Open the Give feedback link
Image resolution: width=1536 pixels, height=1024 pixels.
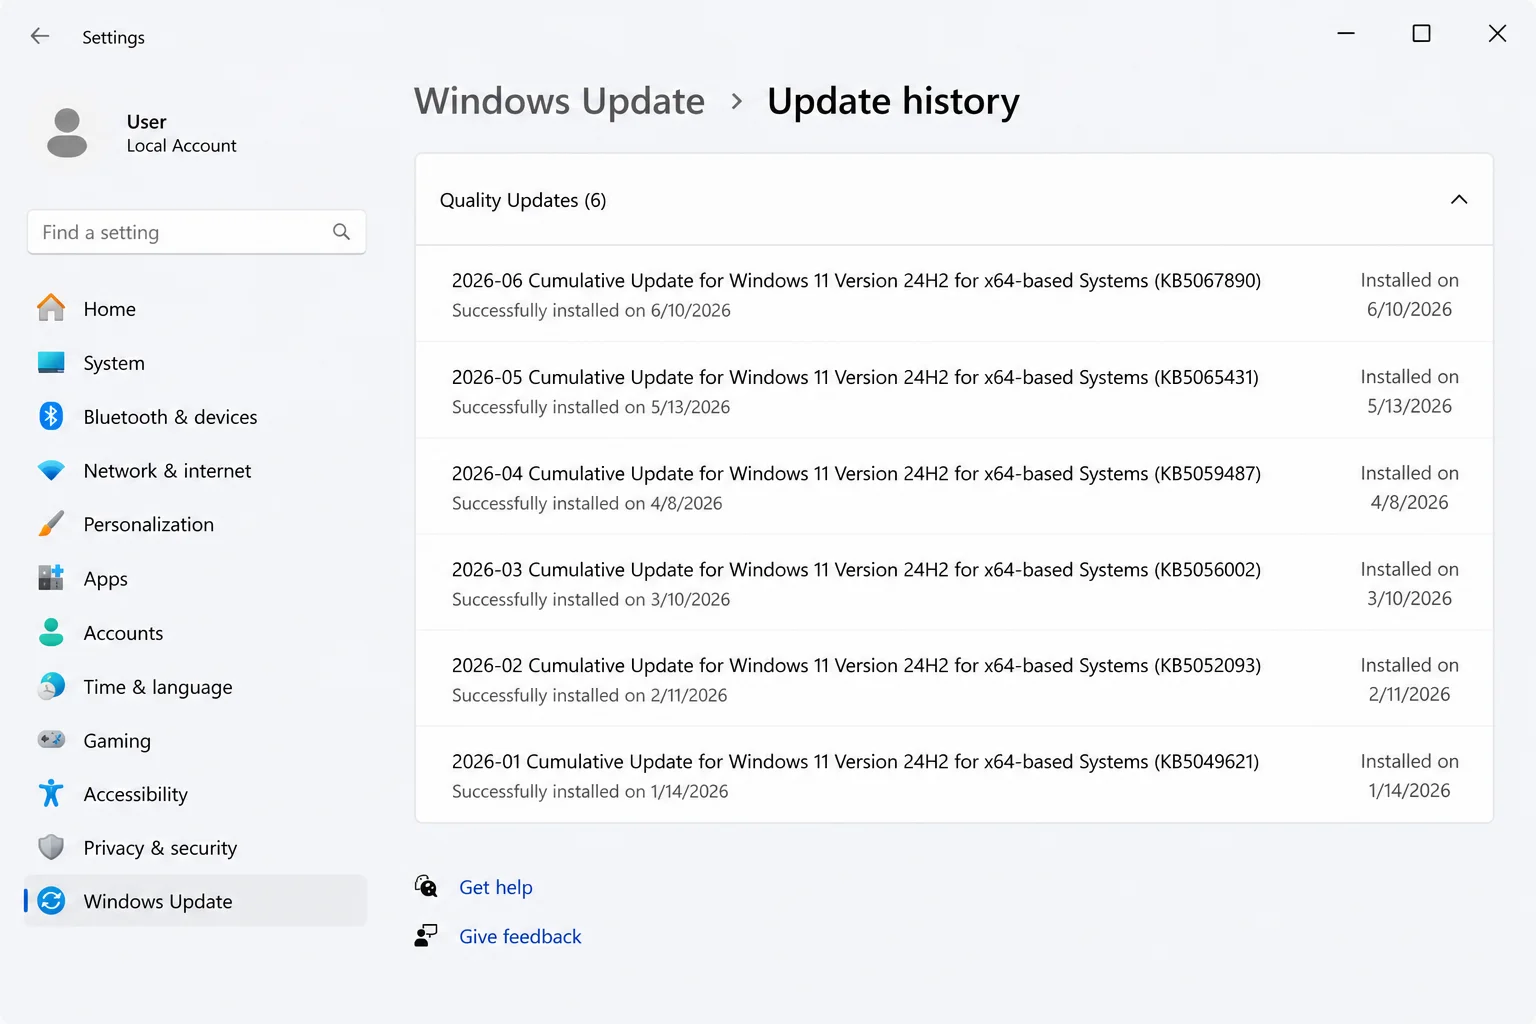pyautogui.click(x=520, y=936)
